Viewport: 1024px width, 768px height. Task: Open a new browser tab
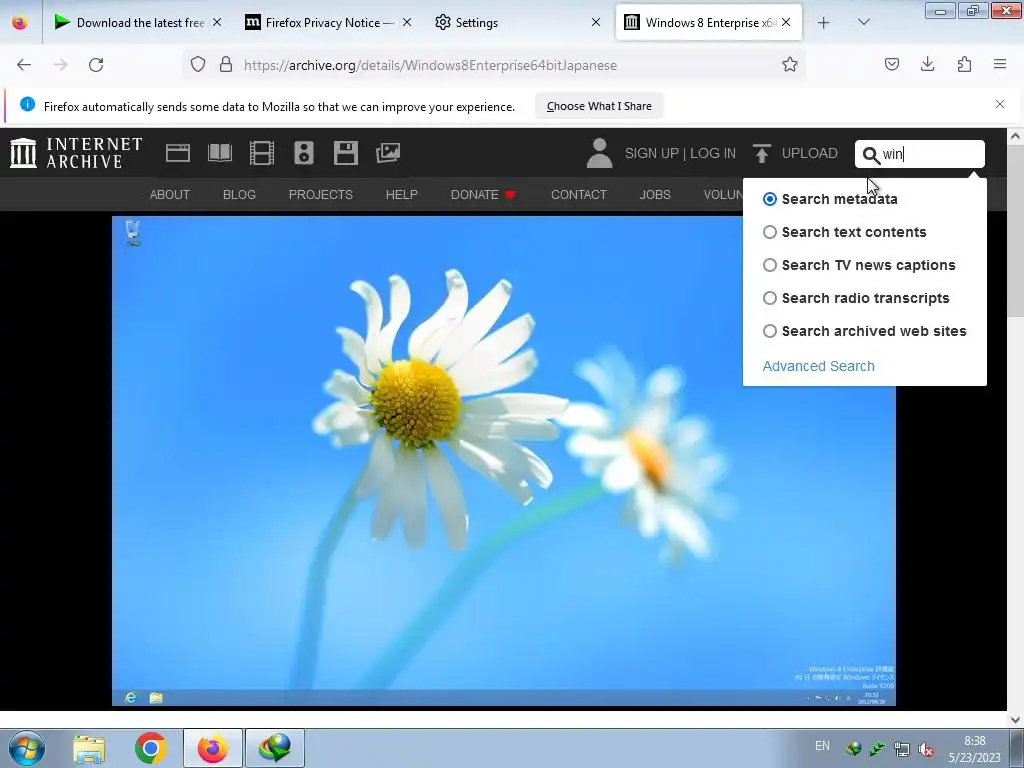pos(824,23)
